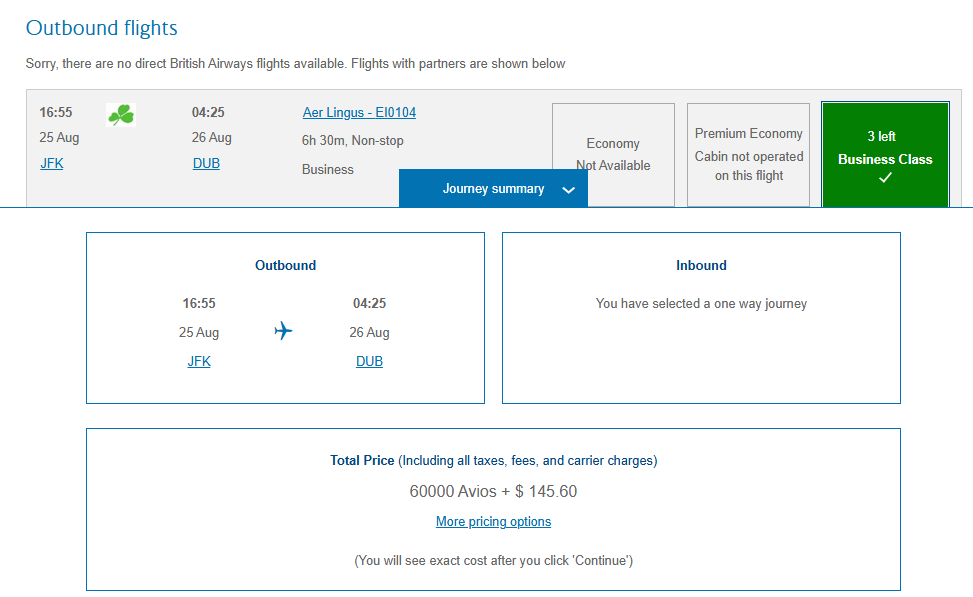Click the airplane icon in Outbound summary
973x597 pixels.
point(283,330)
